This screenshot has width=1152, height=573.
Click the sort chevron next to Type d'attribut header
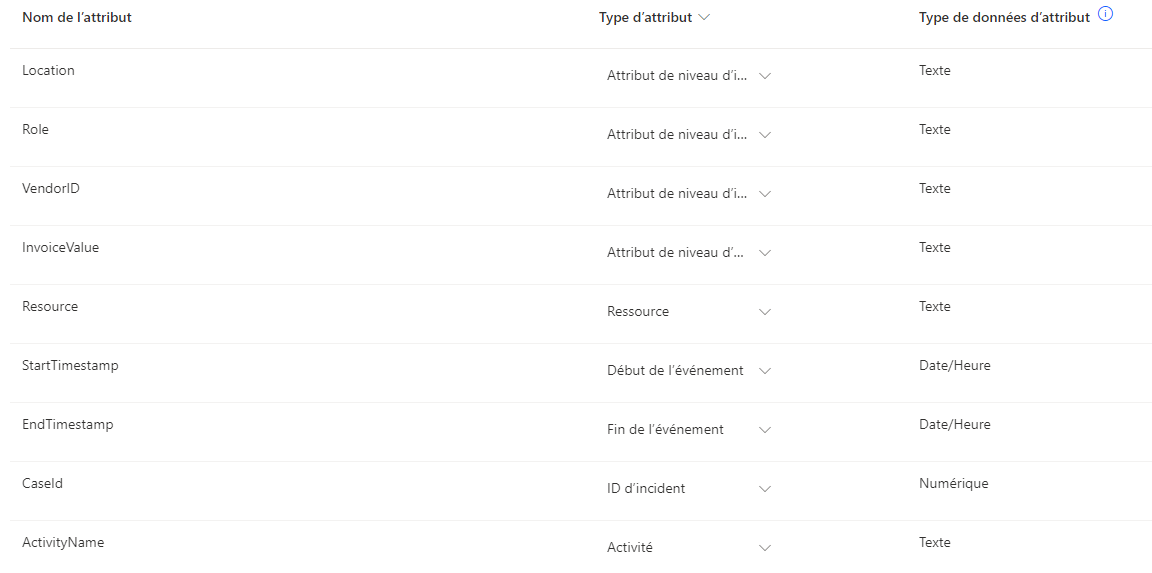point(705,18)
